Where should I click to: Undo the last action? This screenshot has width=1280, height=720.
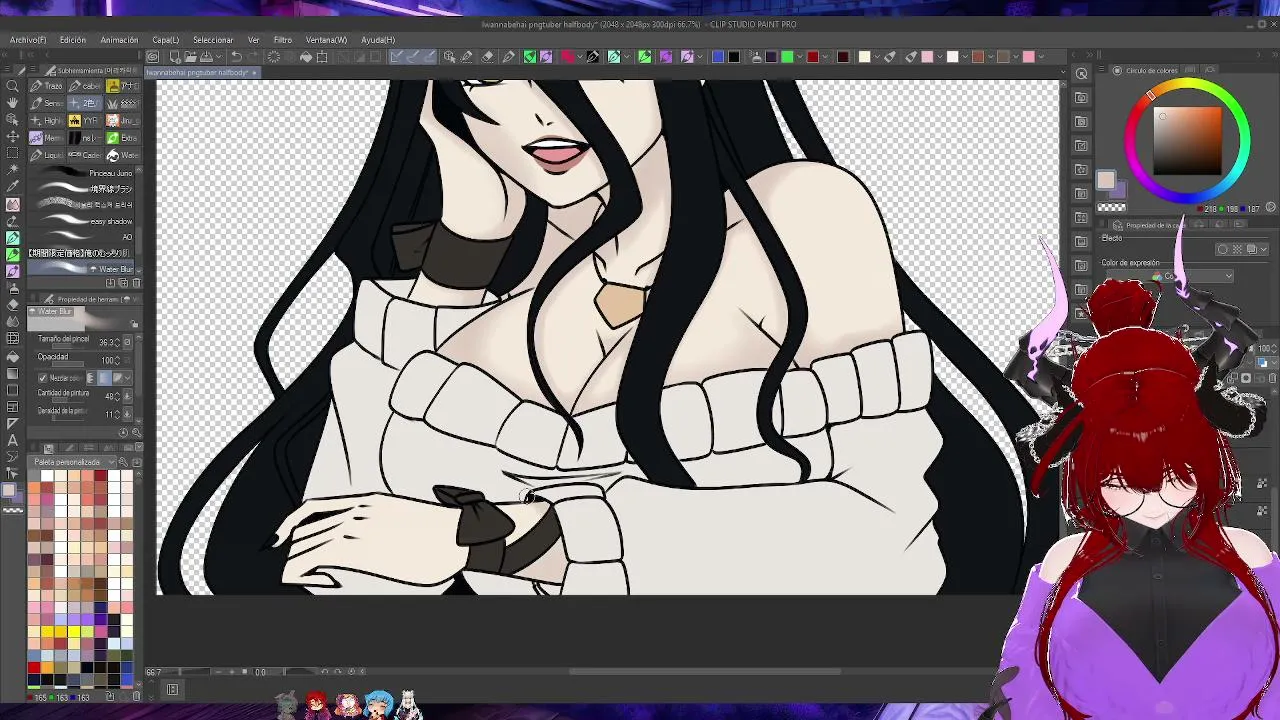(x=236, y=57)
